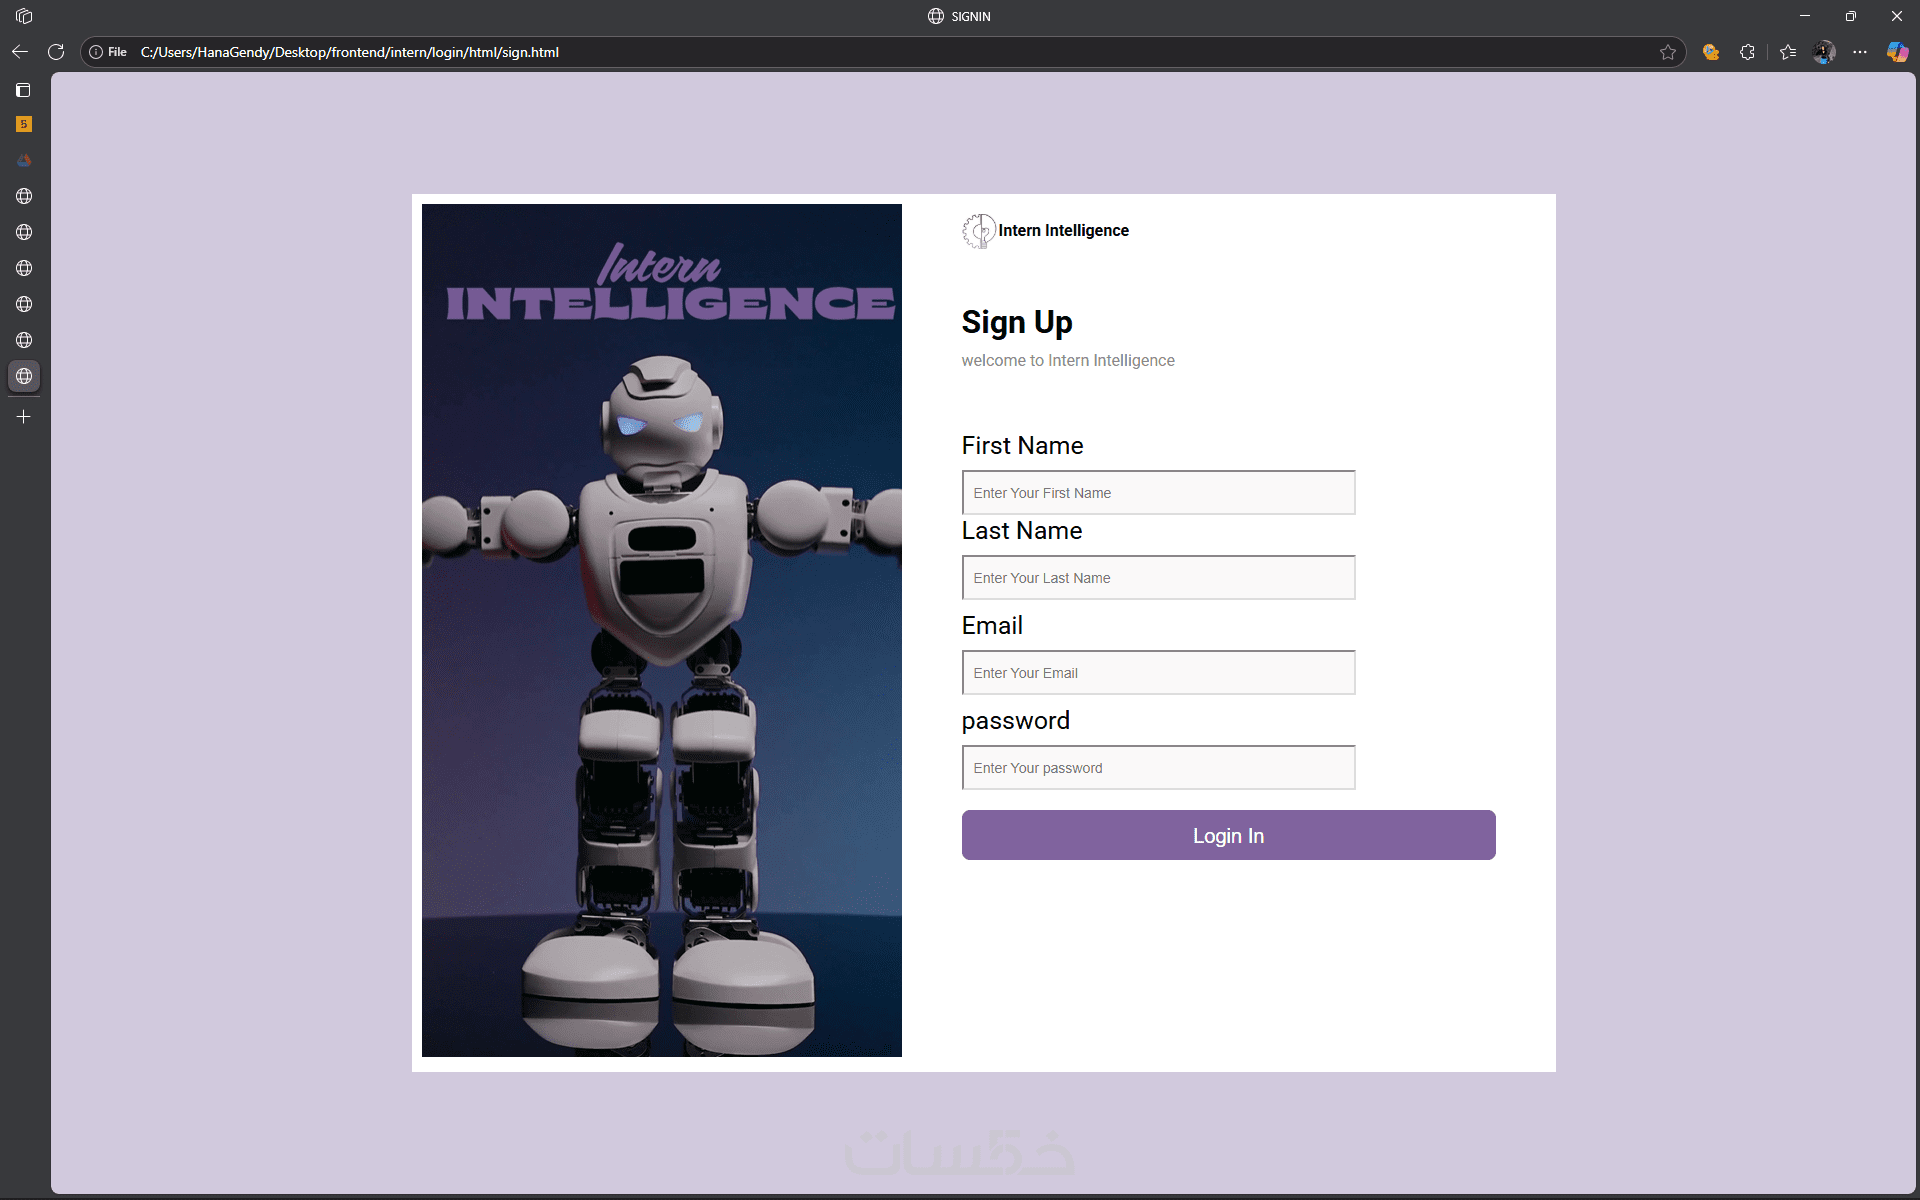Viewport: 1920px width, 1200px height.
Task: Focus the First Name input field
Action: coord(1158,493)
